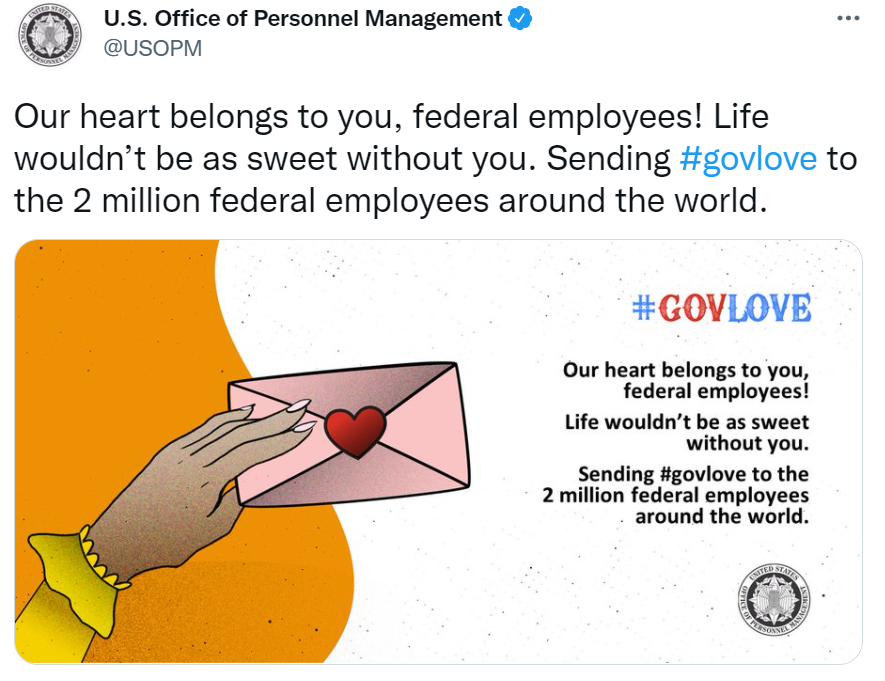Click the blue verified badge
This screenshot has height=681, width=885.
click(521, 19)
